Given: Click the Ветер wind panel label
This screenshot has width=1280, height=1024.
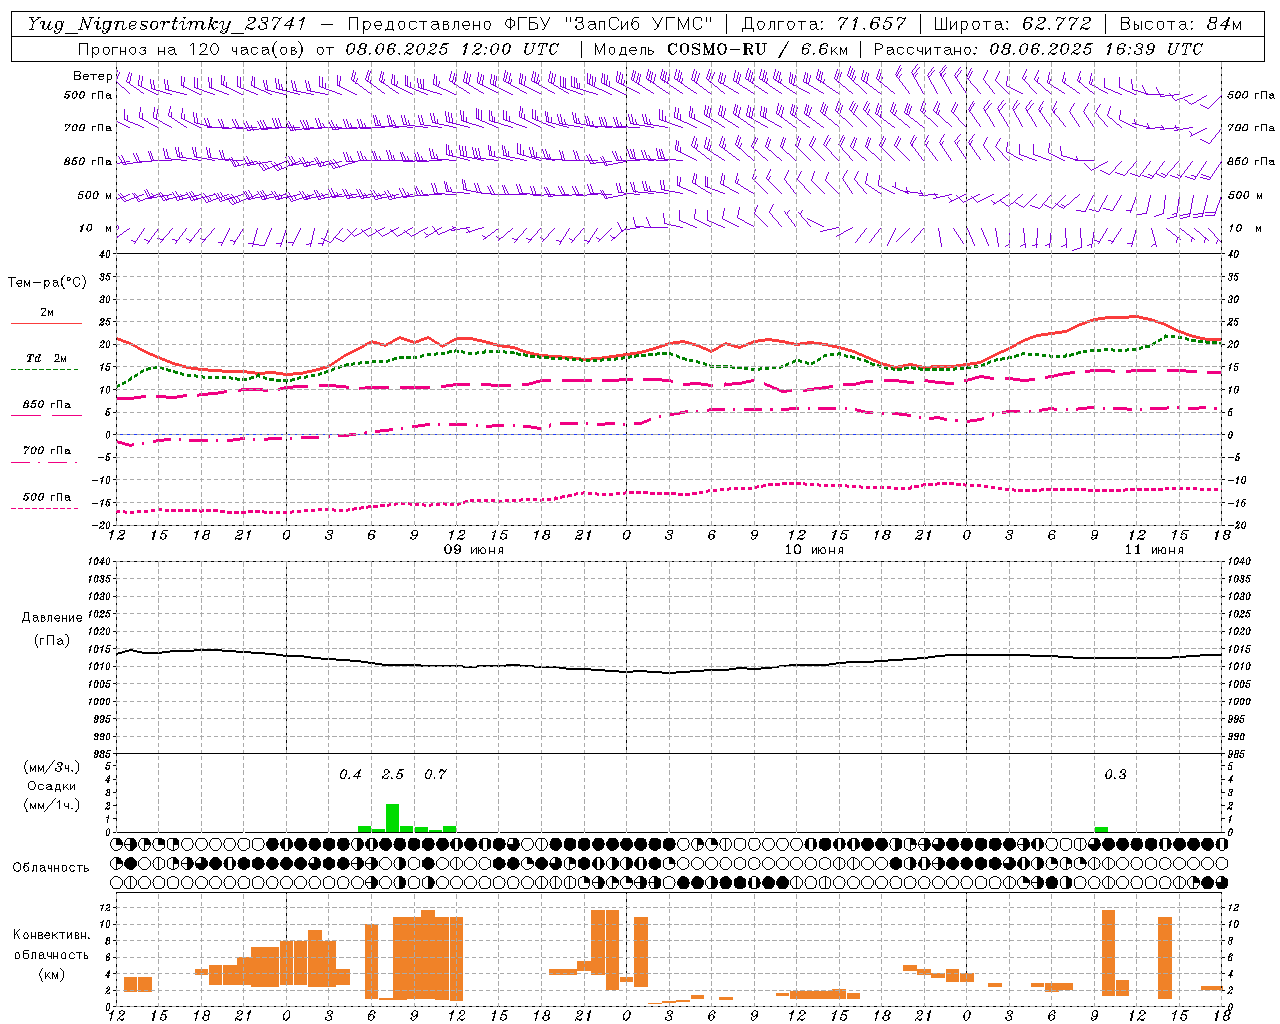Looking at the screenshot, I should pyautogui.click(x=93, y=76).
